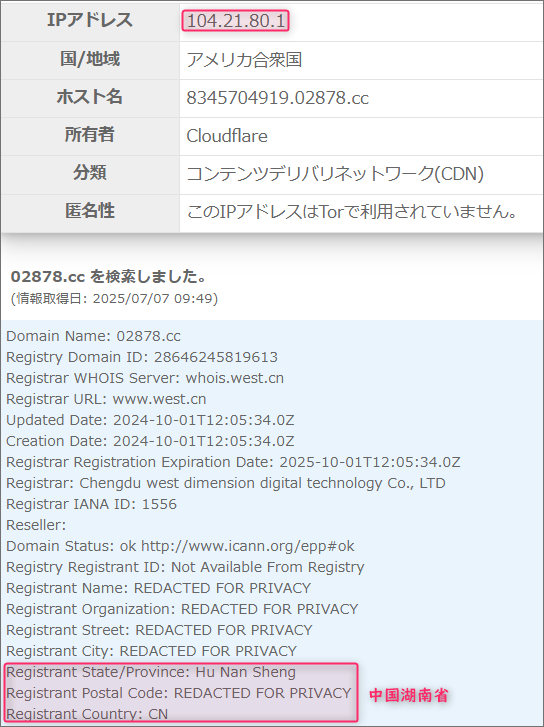
Task: Click the Registrant State/Province Hu Nan Sheng line
Action: click(151, 672)
